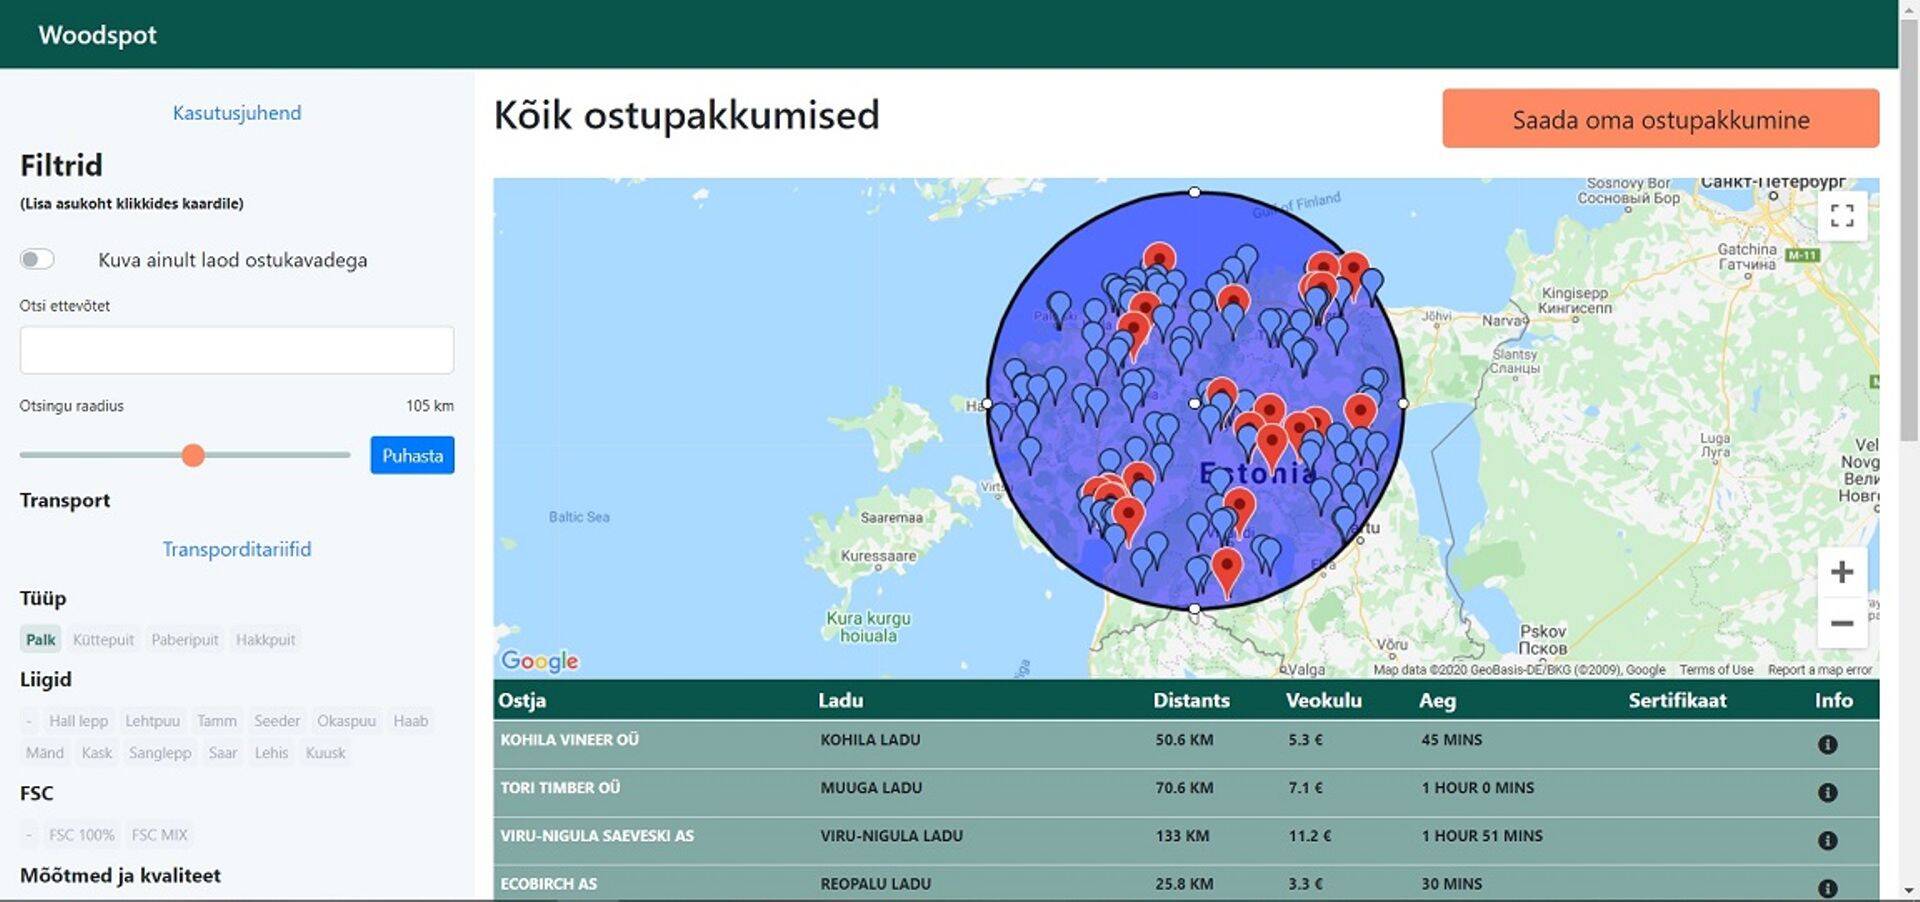The height and width of the screenshot is (902, 1920).
Task: Zoom out on the map
Action: pyautogui.click(x=1841, y=623)
